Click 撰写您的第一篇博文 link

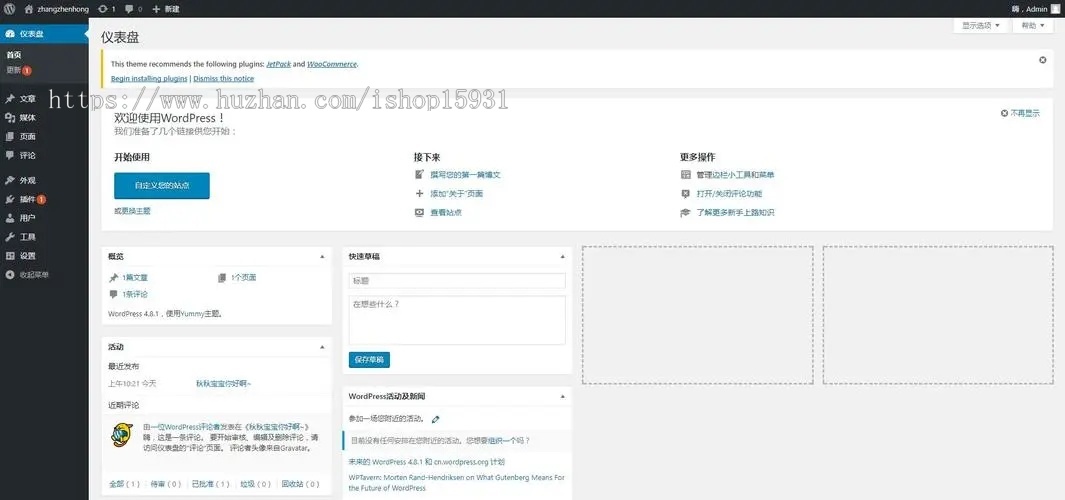pos(465,175)
